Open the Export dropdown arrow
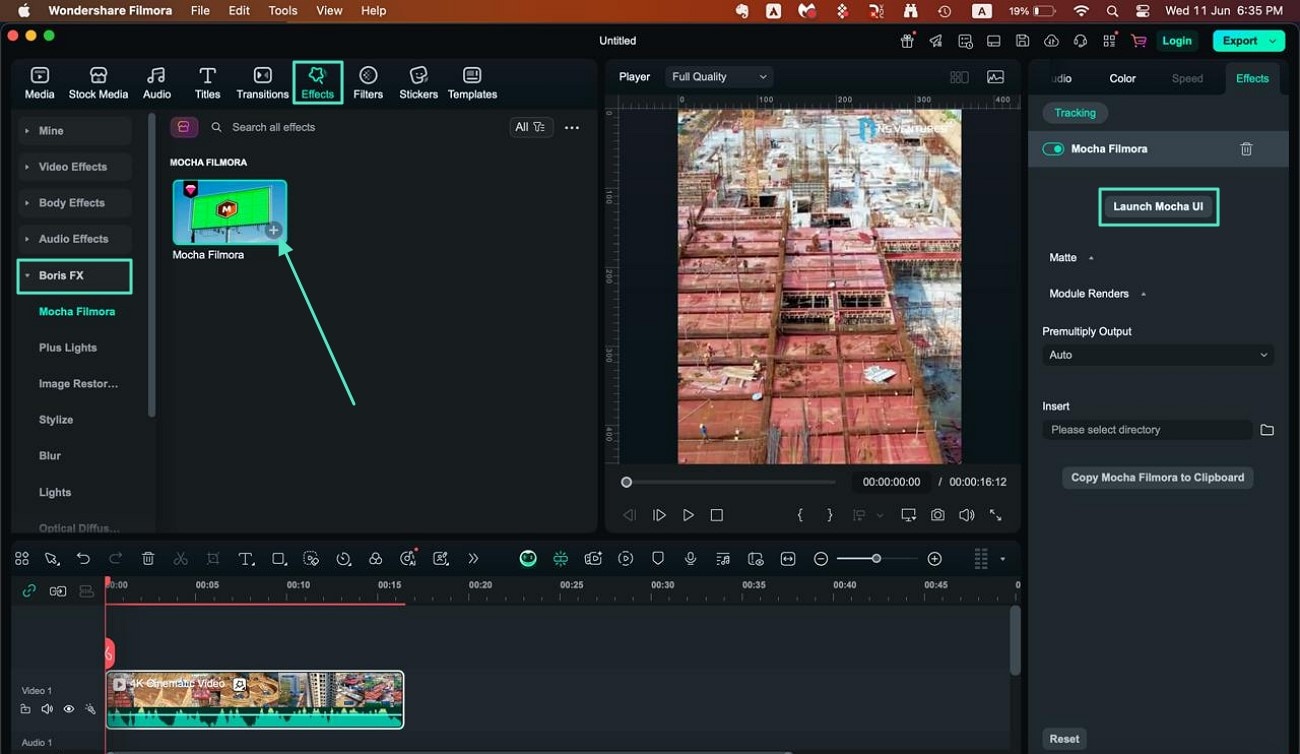This screenshot has height=754, width=1300. coord(1273,41)
